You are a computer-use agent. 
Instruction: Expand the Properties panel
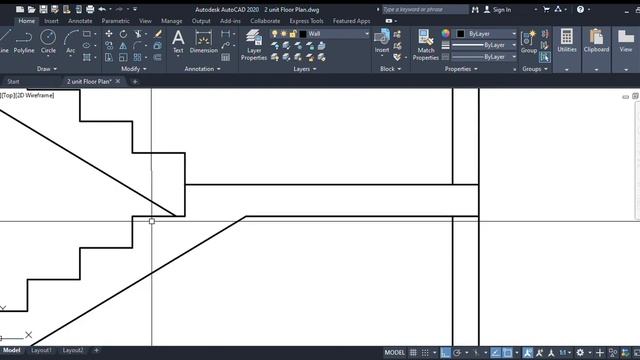461,69
